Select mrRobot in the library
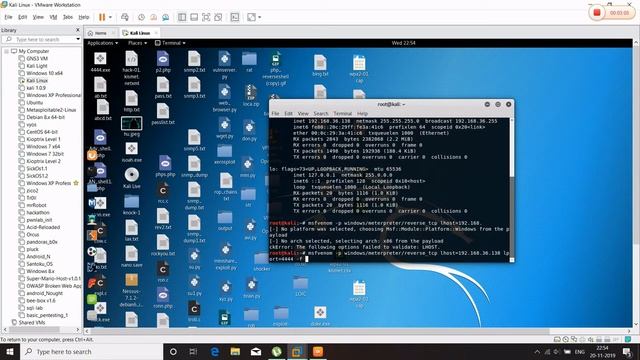This screenshot has height=360, width=640. [x=36, y=205]
